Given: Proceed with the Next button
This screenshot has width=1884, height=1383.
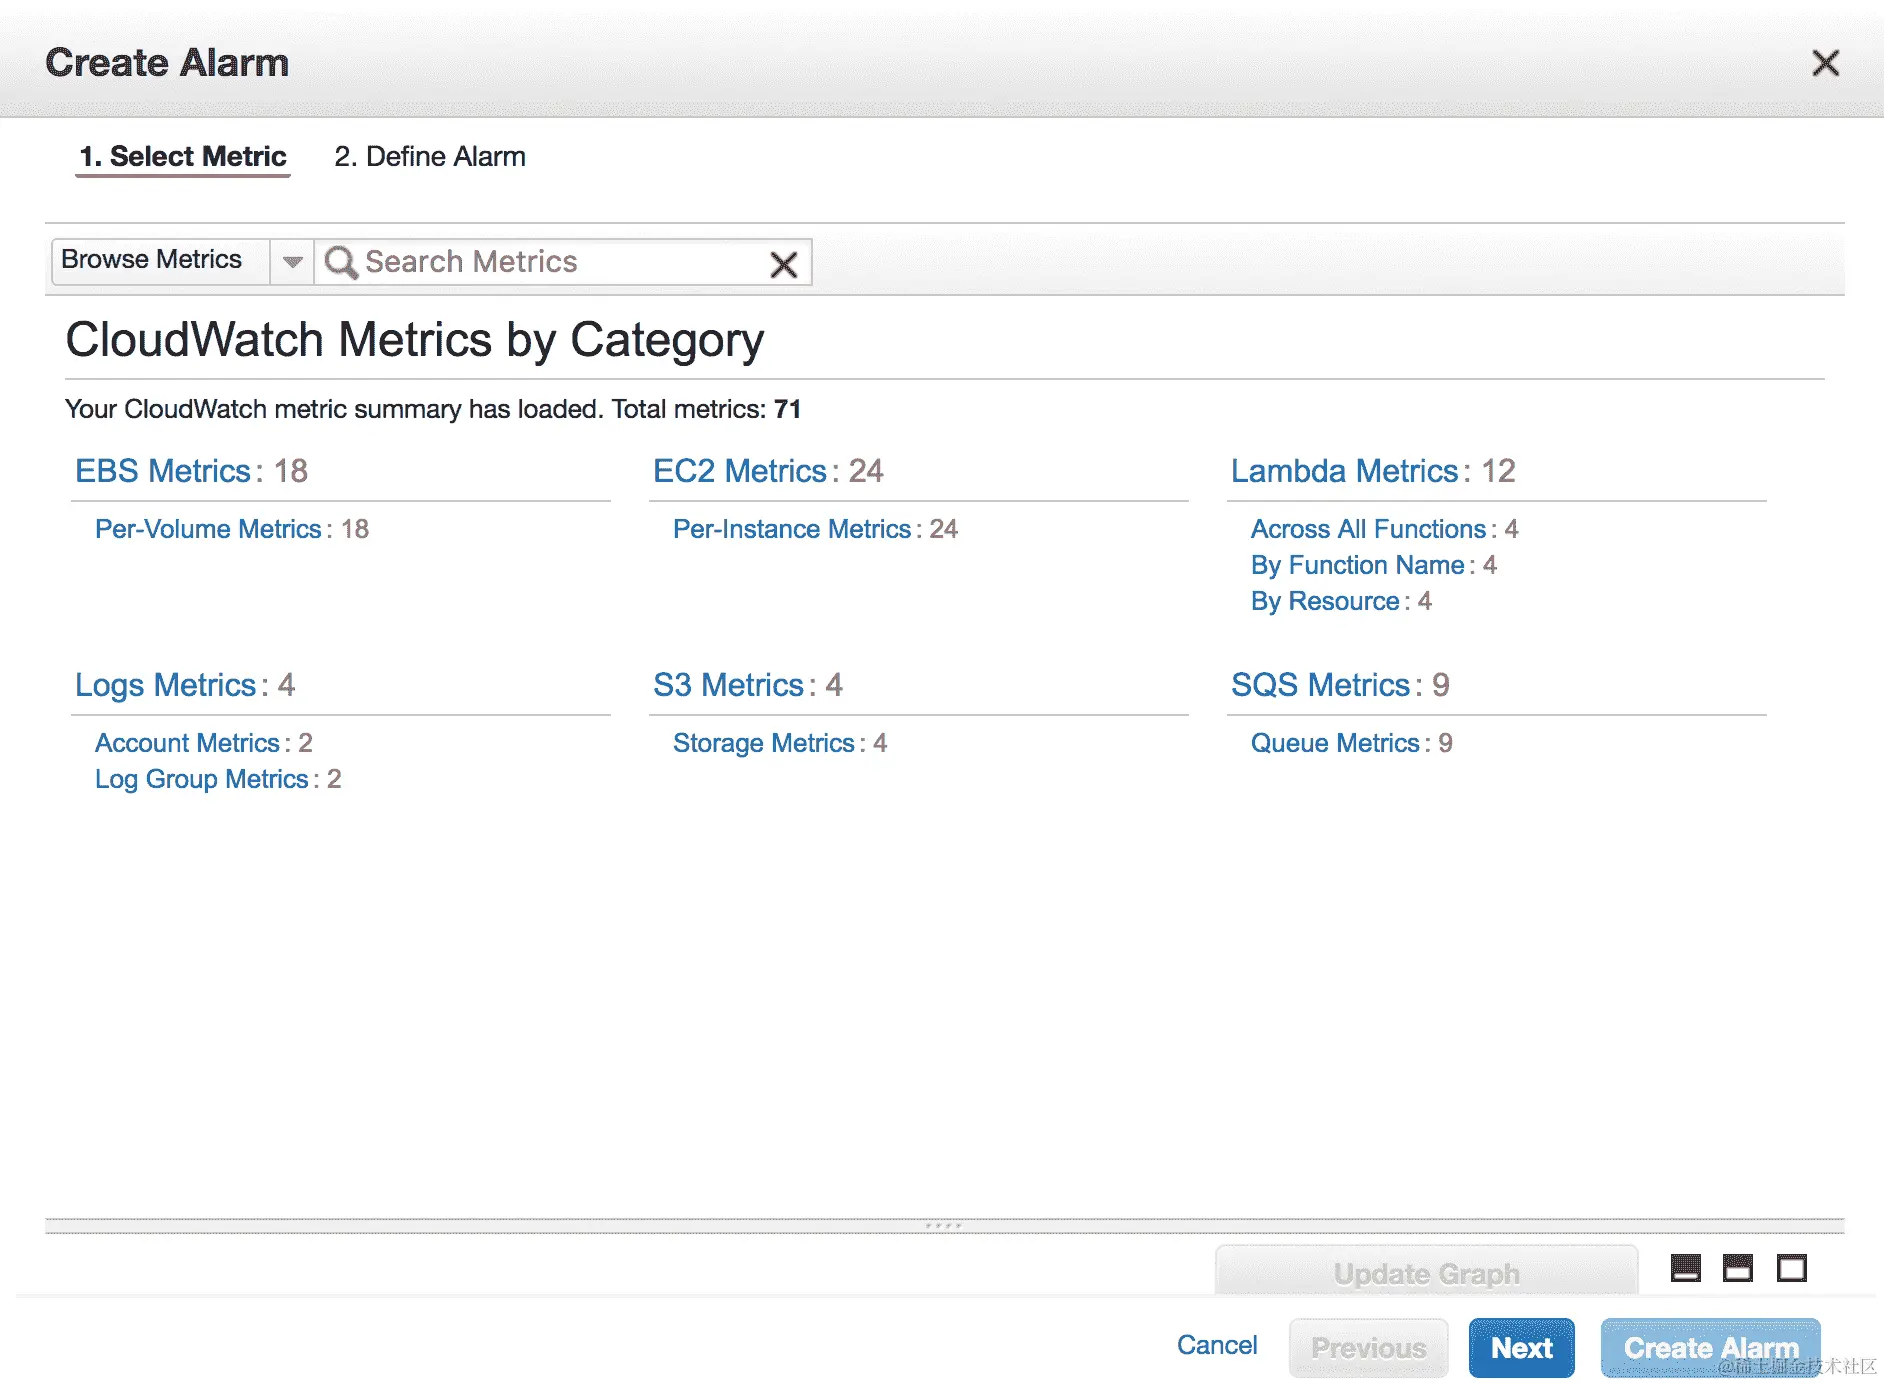Looking at the screenshot, I should click(x=1522, y=1348).
